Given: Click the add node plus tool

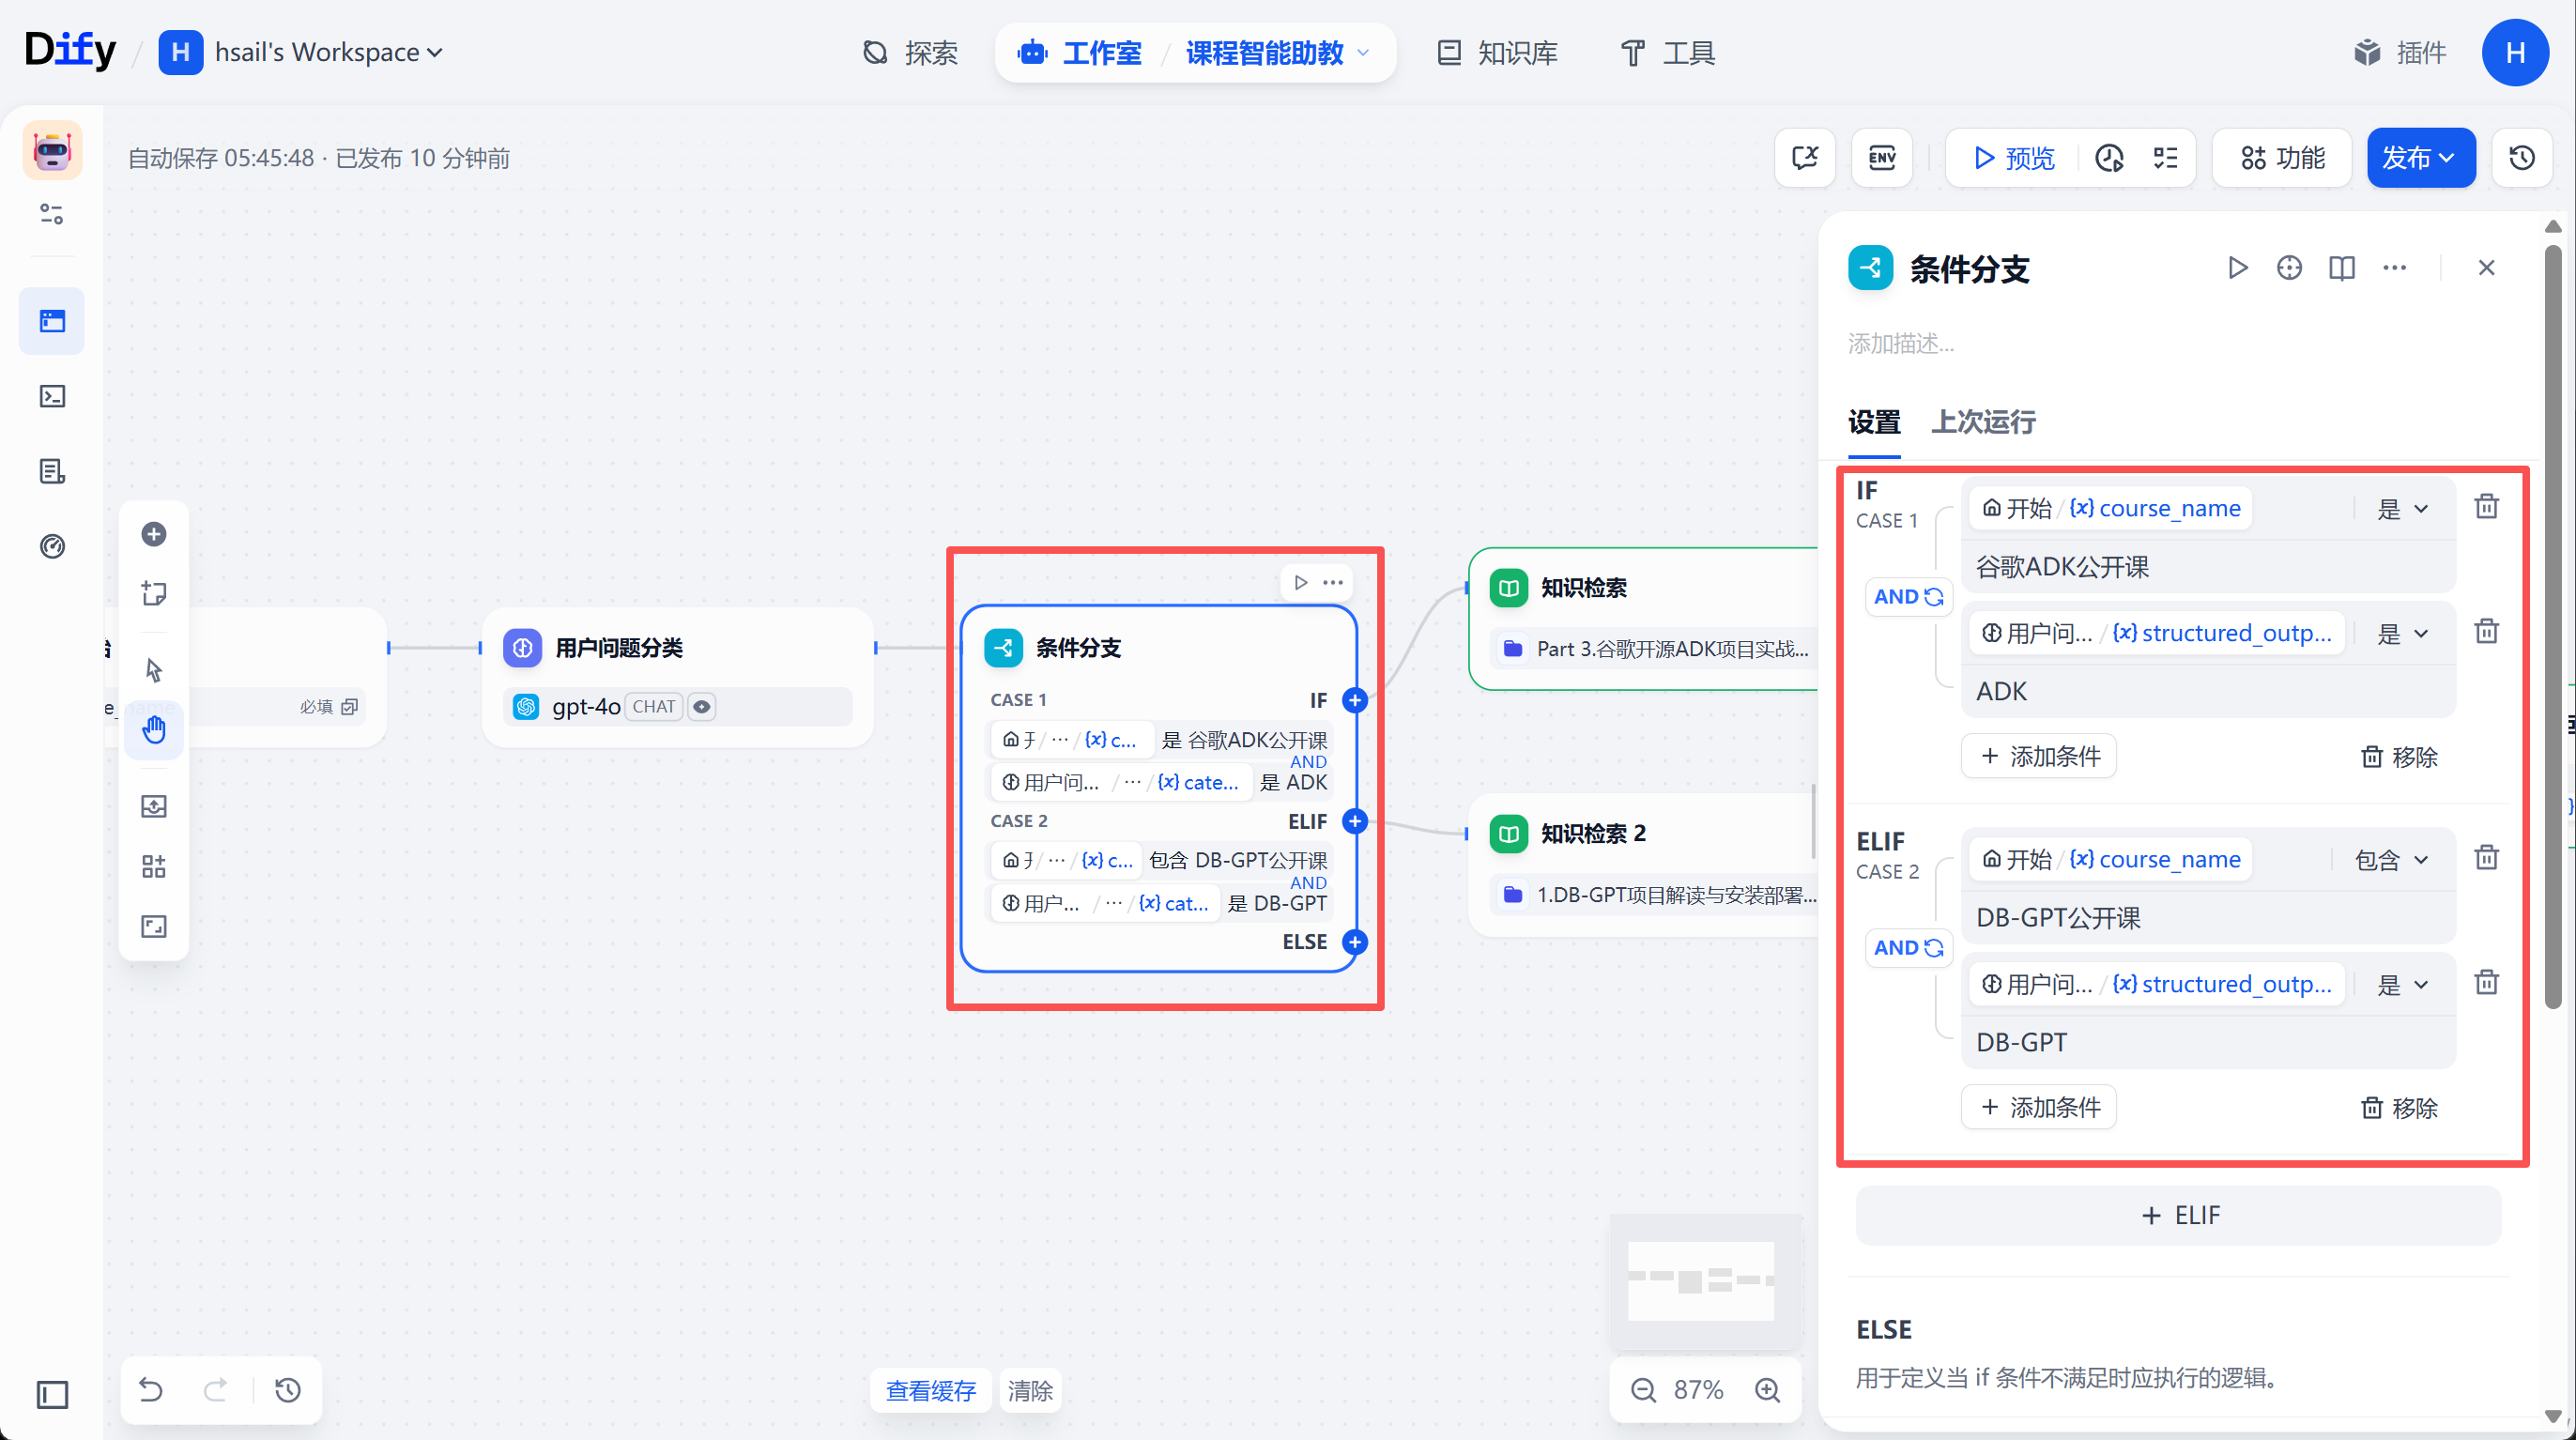Looking at the screenshot, I should (x=153, y=534).
